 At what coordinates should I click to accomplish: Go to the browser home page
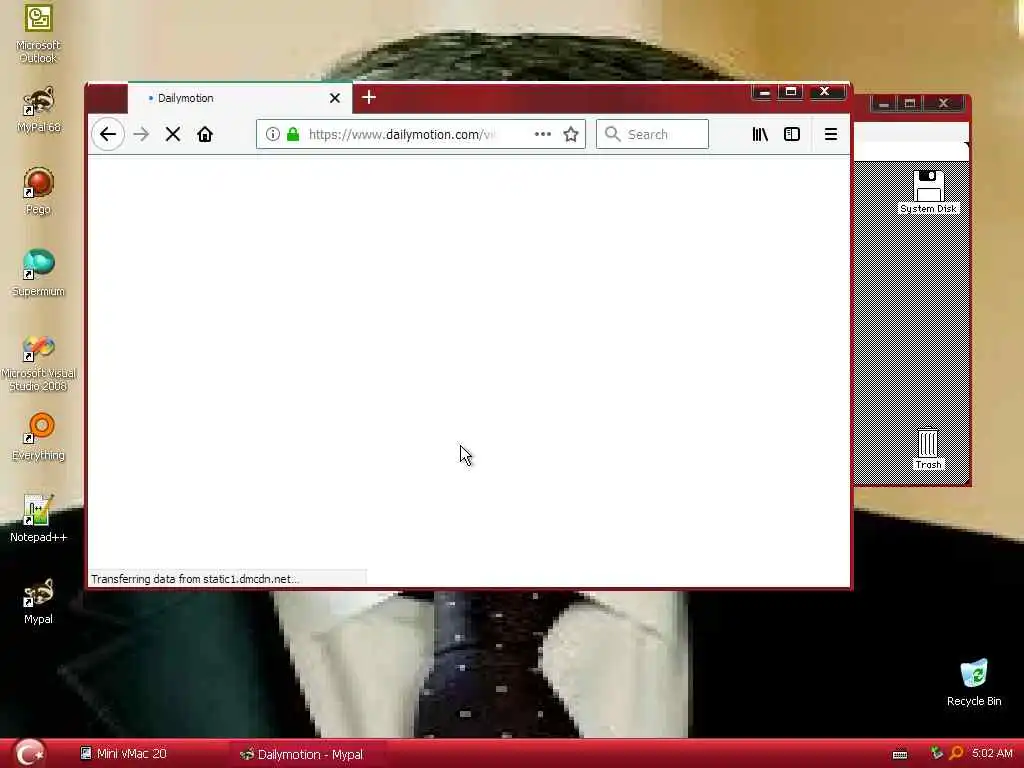coord(205,135)
